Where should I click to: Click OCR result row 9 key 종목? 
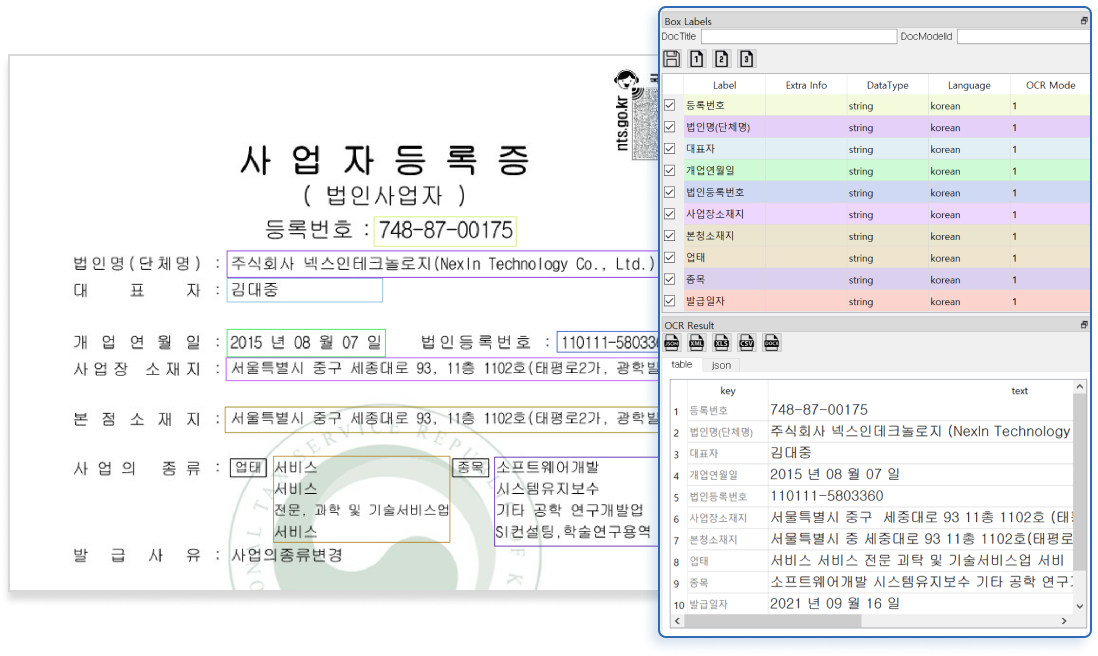pyautogui.click(x=699, y=582)
